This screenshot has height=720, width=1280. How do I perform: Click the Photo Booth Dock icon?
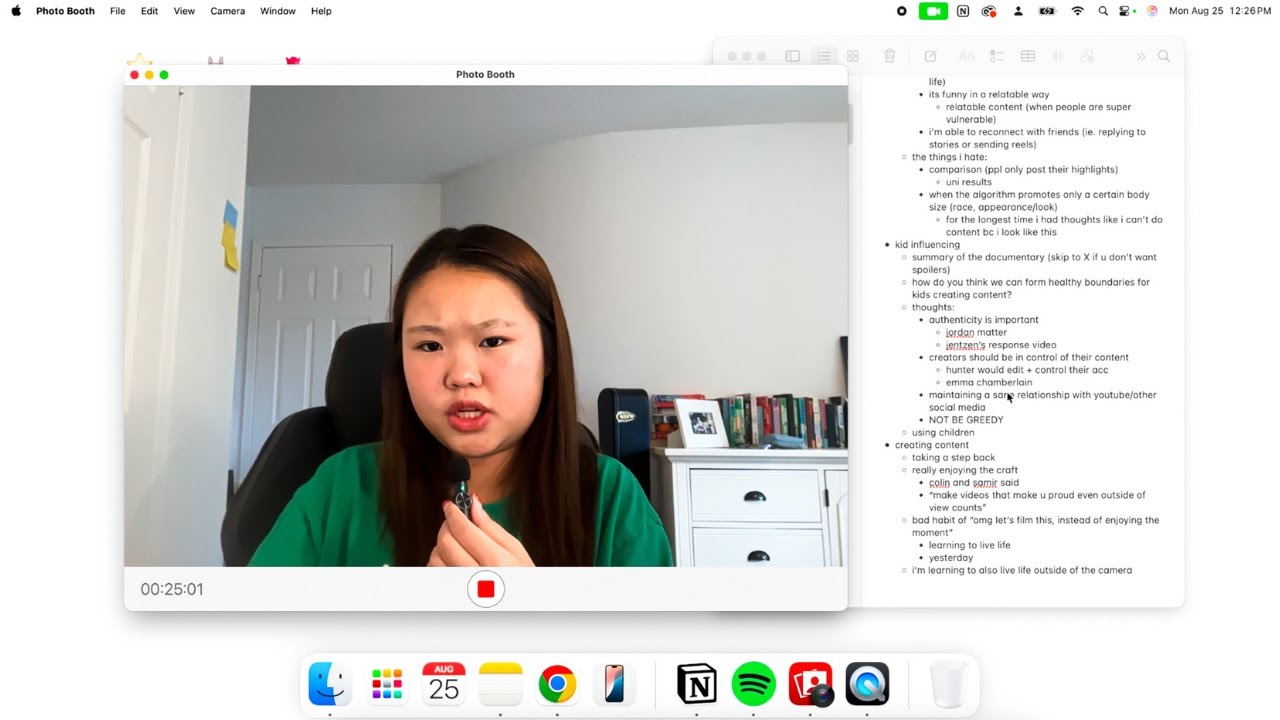811,685
